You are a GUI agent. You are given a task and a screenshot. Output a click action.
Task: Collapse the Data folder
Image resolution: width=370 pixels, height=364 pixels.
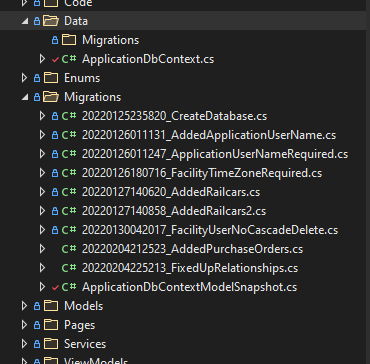(25, 21)
